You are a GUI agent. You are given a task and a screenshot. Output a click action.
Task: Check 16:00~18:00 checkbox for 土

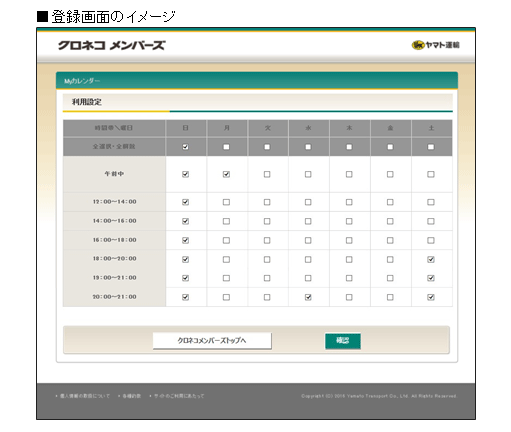[431, 240]
